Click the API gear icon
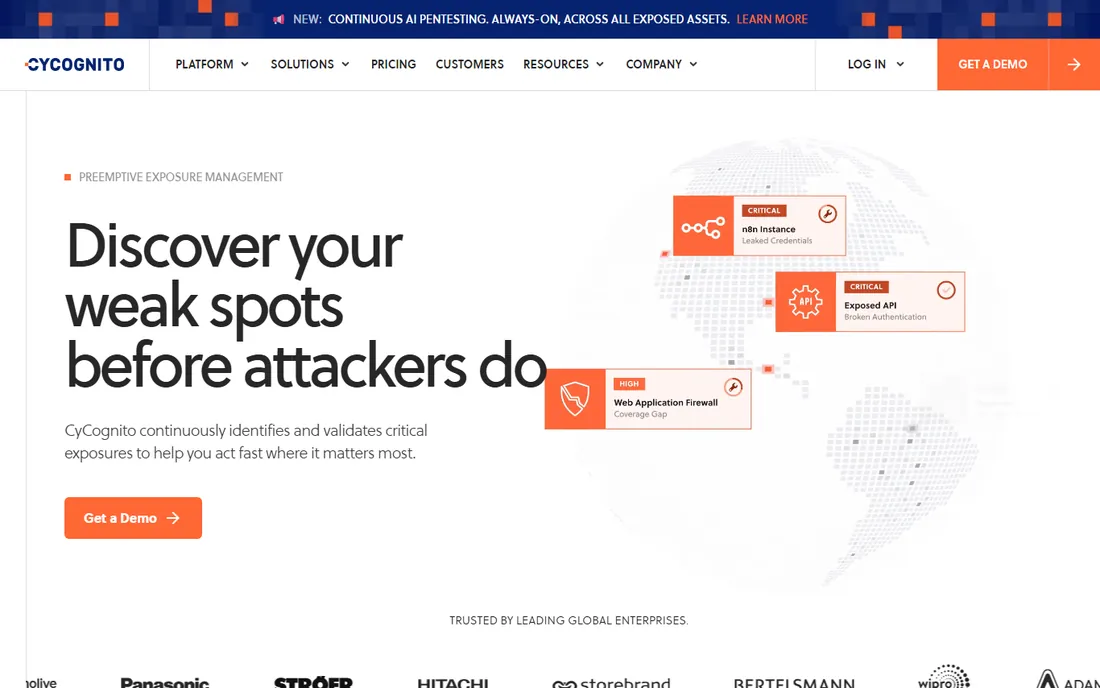This screenshot has height=688, width=1100. coord(805,302)
